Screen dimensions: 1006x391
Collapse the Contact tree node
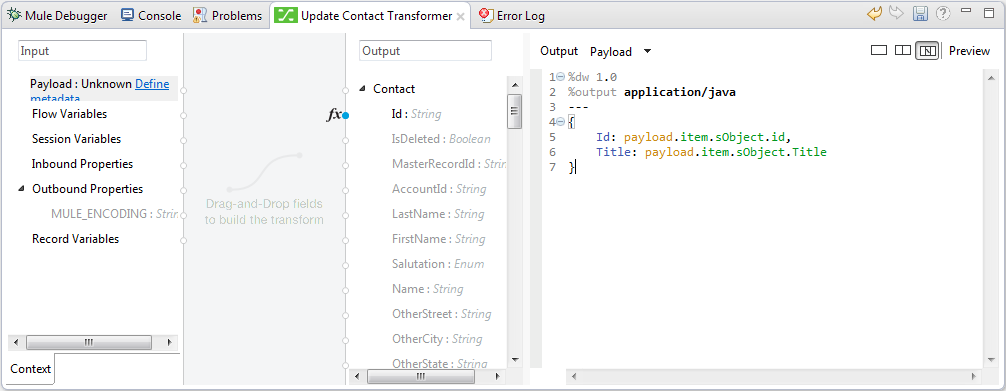click(x=362, y=89)
